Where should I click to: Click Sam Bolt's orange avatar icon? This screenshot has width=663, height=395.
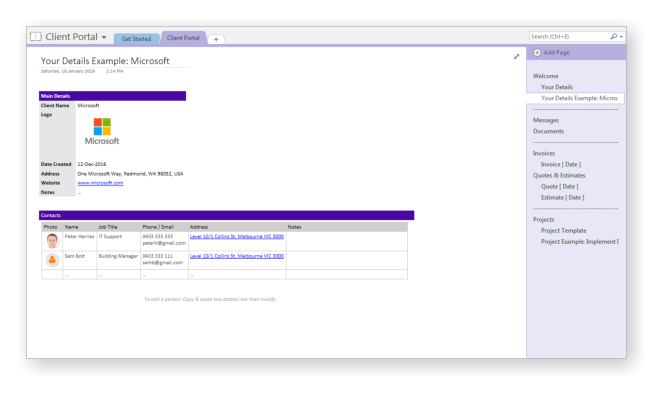tap(52, 260)
